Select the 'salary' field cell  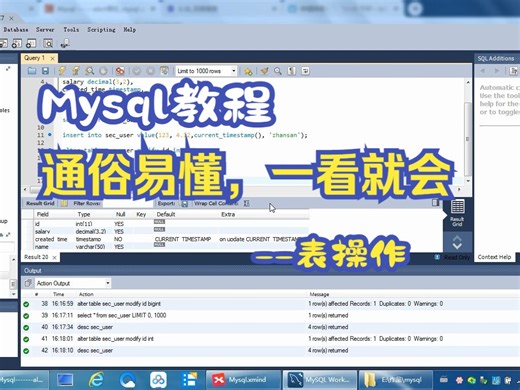(x=42, y=231)
